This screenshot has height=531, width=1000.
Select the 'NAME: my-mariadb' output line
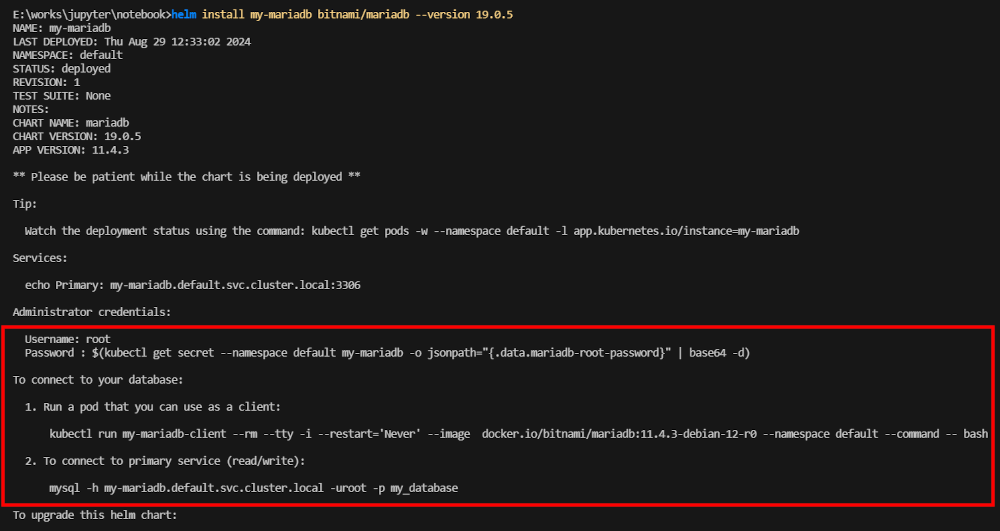coord(62,28)
